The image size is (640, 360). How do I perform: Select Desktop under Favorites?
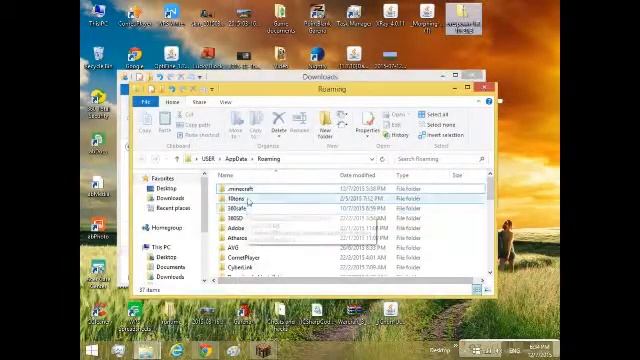[166, 189]
